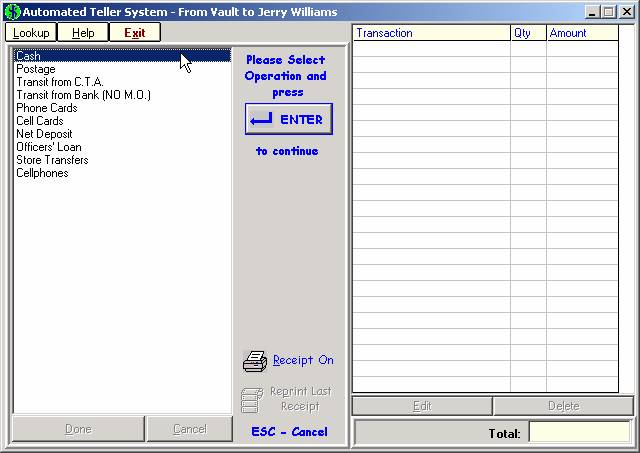Select Cash in the operation list
This screenshot has width=640, height=453.
tap(28, 56)
